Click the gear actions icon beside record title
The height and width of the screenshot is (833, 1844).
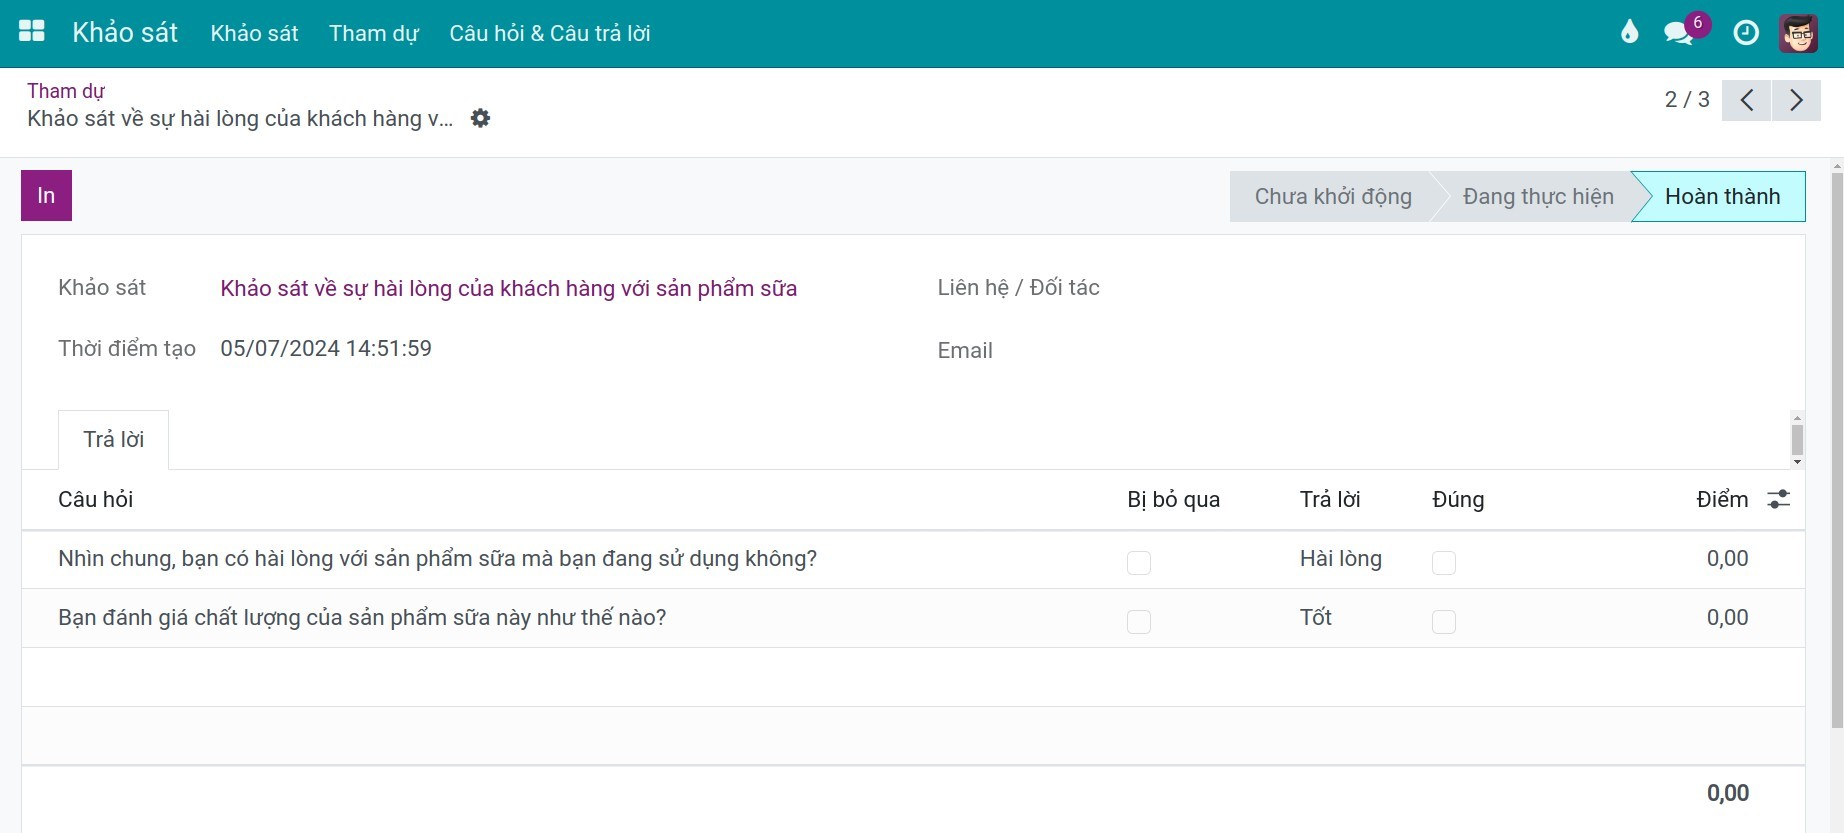pyautogui.click(x=481, y=118)
